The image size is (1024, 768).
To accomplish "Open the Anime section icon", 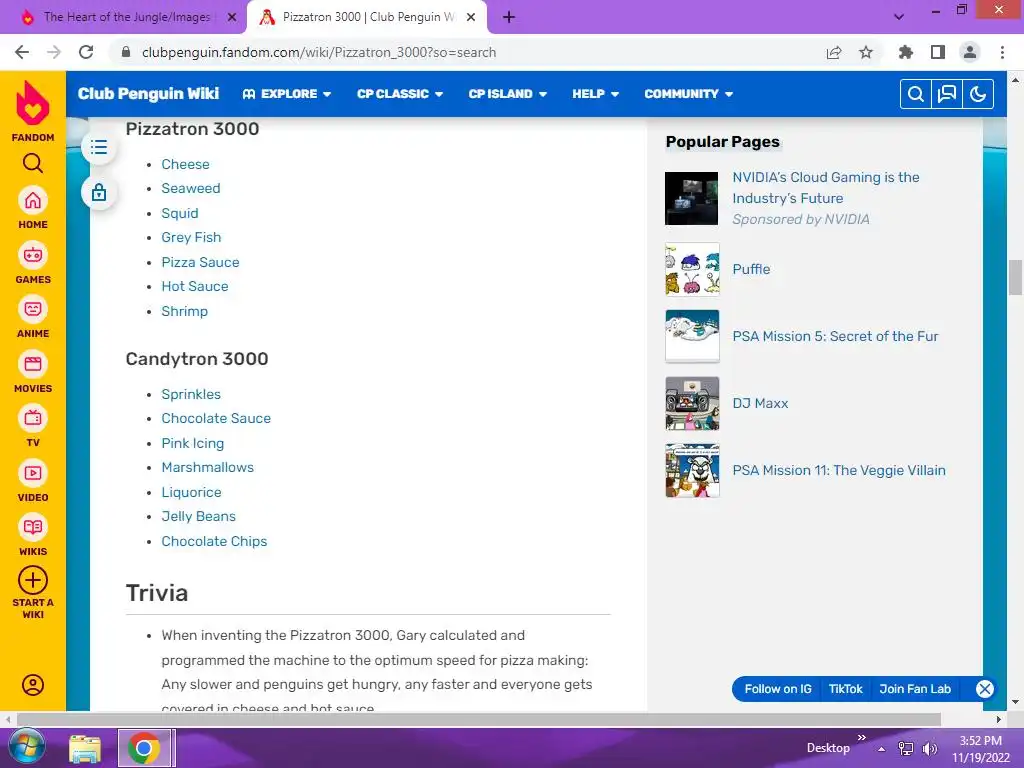I will tap(33, 309).
